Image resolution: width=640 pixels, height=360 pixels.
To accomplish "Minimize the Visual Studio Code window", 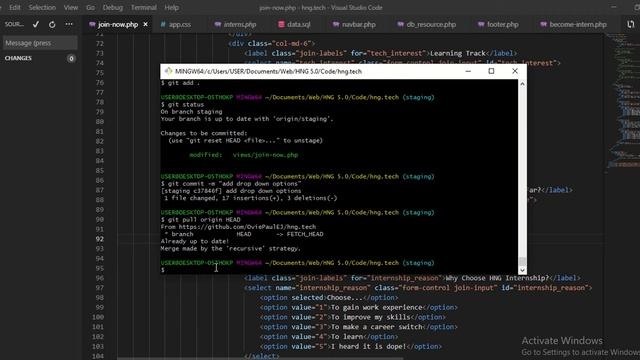I will [x=613, y=7].
